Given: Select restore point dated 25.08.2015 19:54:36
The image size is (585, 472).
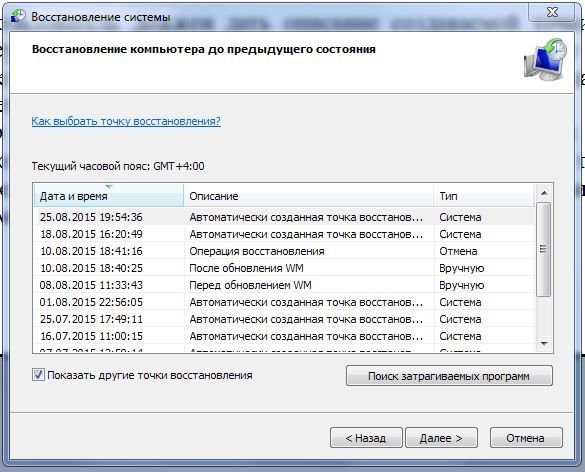Looking at the screenshot, I should [x=284, y=217].
